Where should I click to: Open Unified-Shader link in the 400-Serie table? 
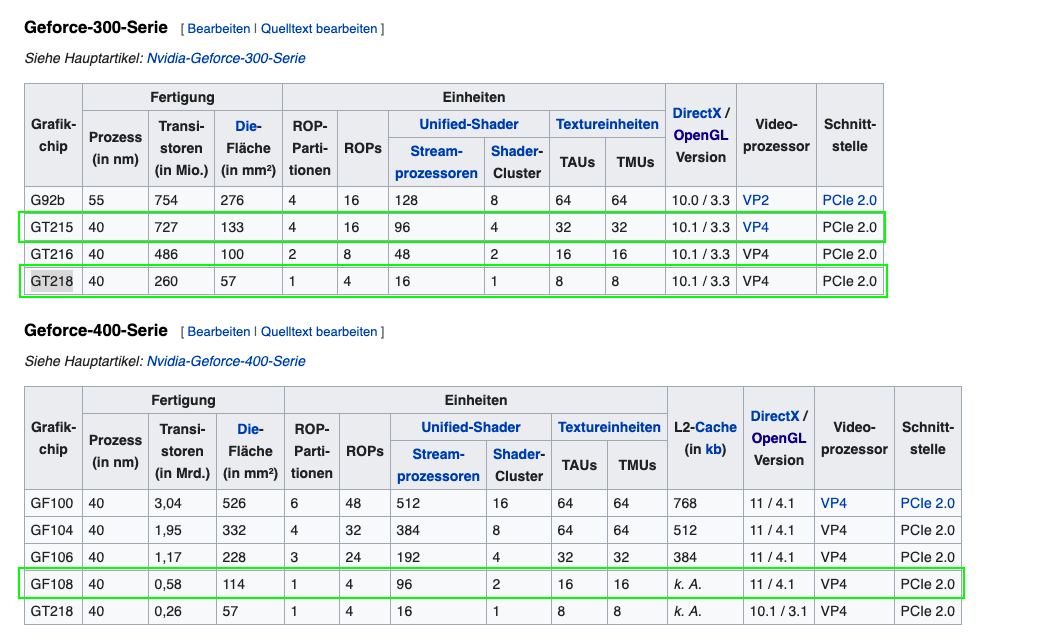pyautogui.click(x=470, y=427)
